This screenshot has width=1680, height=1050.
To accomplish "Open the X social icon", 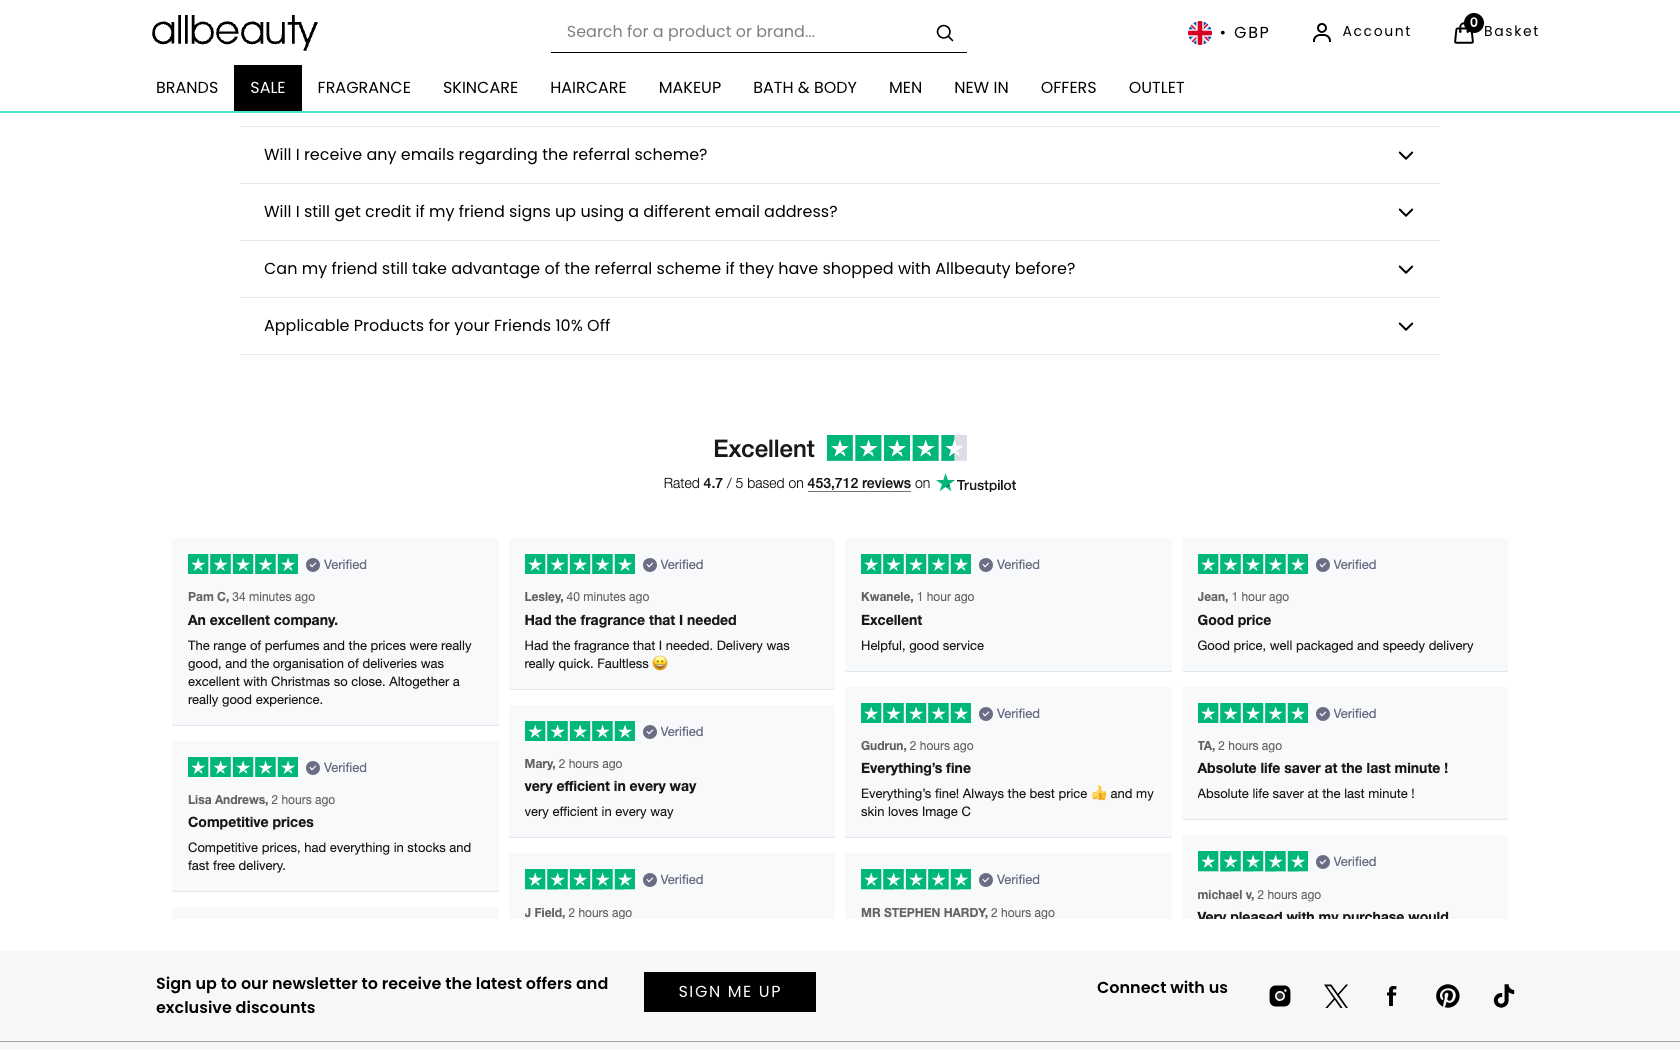I will click(x=1336, y=996).
